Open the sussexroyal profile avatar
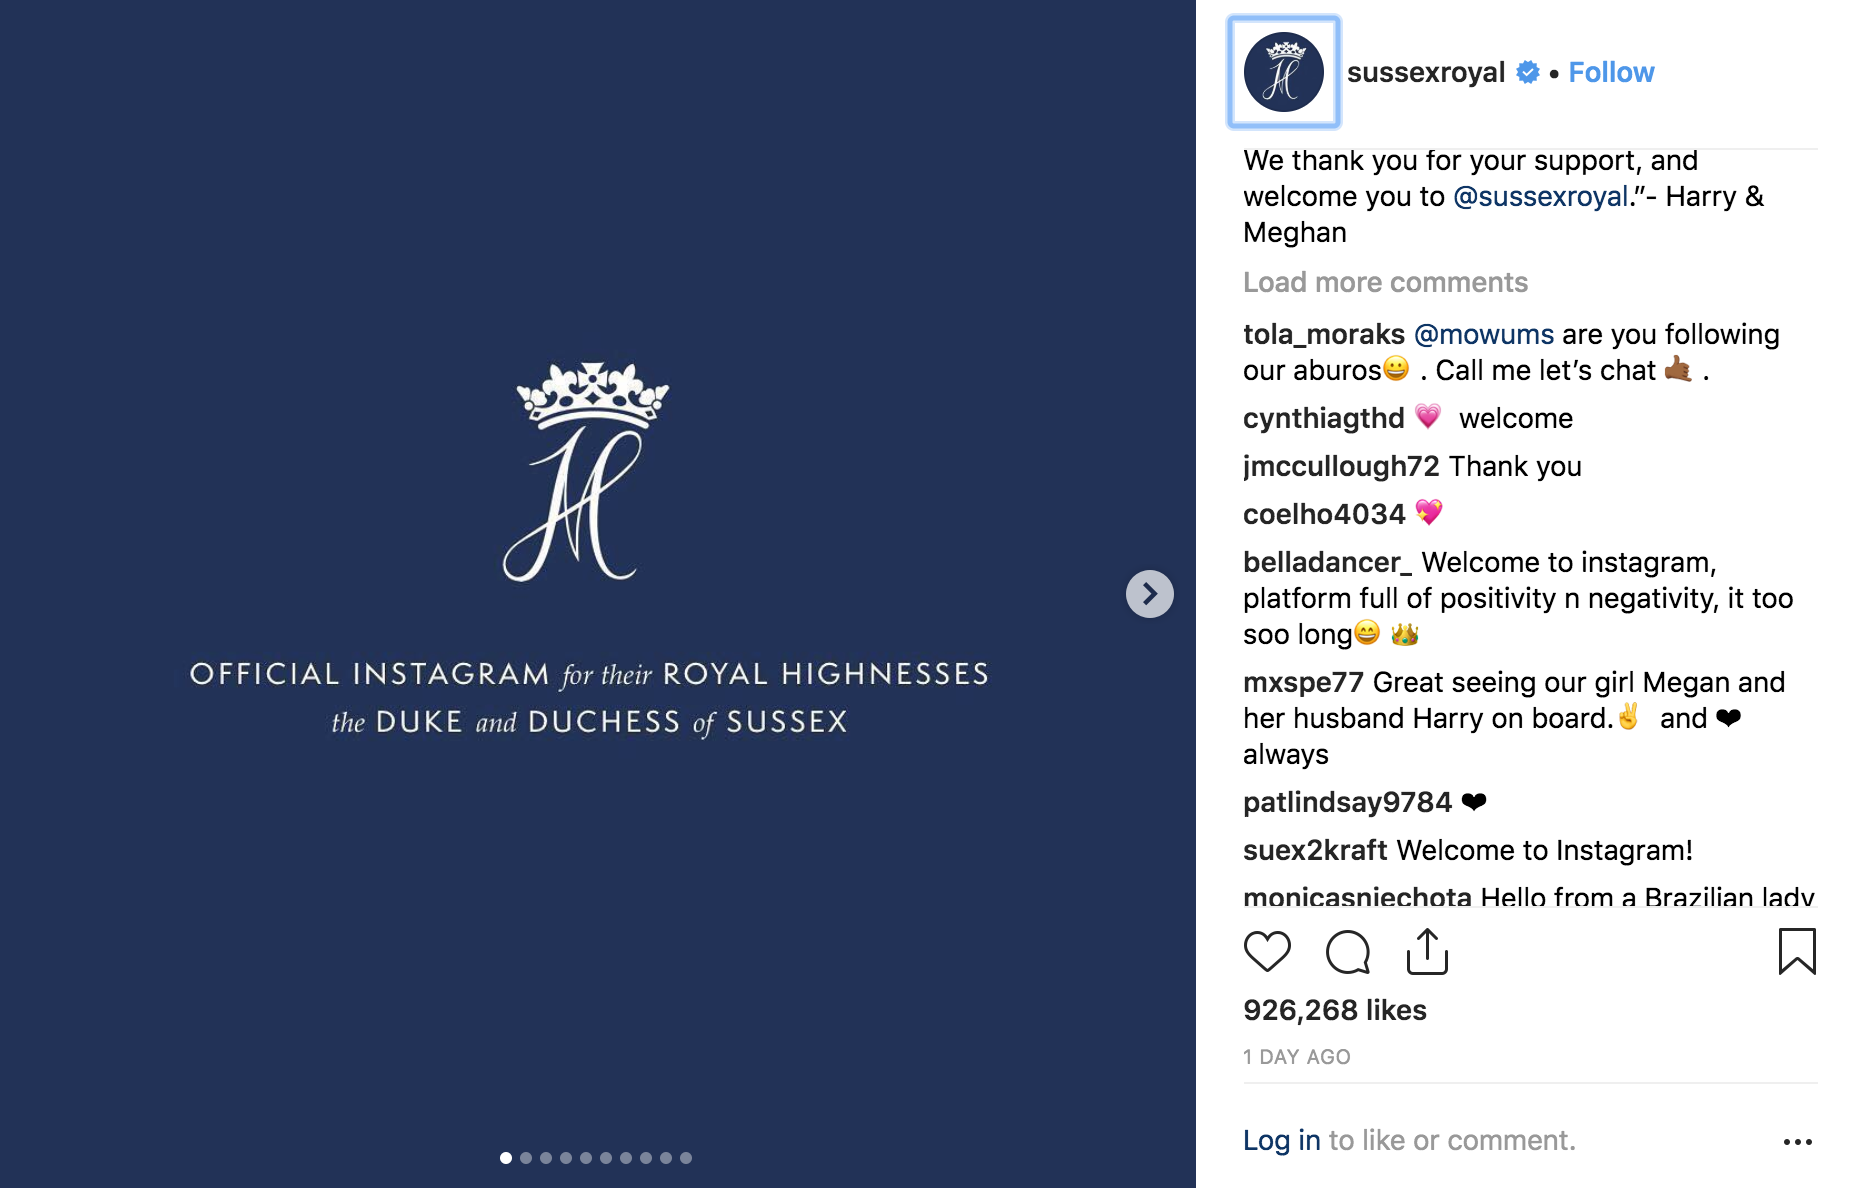The image size is (1864, 1188). pos(1284,72)
